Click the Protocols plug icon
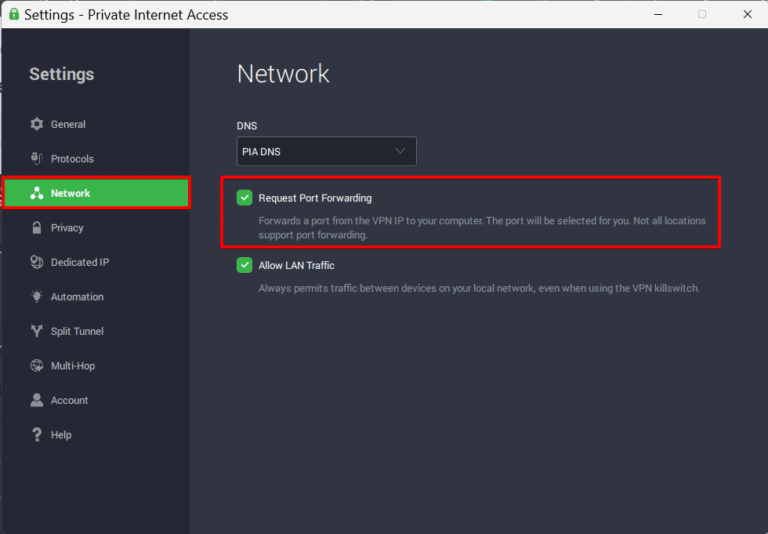The height and width of the screenshot is (534, 768). tap(37, 158)
